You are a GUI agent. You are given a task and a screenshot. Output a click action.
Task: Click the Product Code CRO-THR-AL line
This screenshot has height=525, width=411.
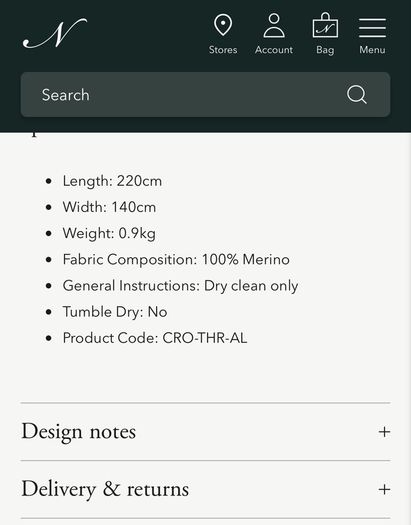tap(155, 338)
